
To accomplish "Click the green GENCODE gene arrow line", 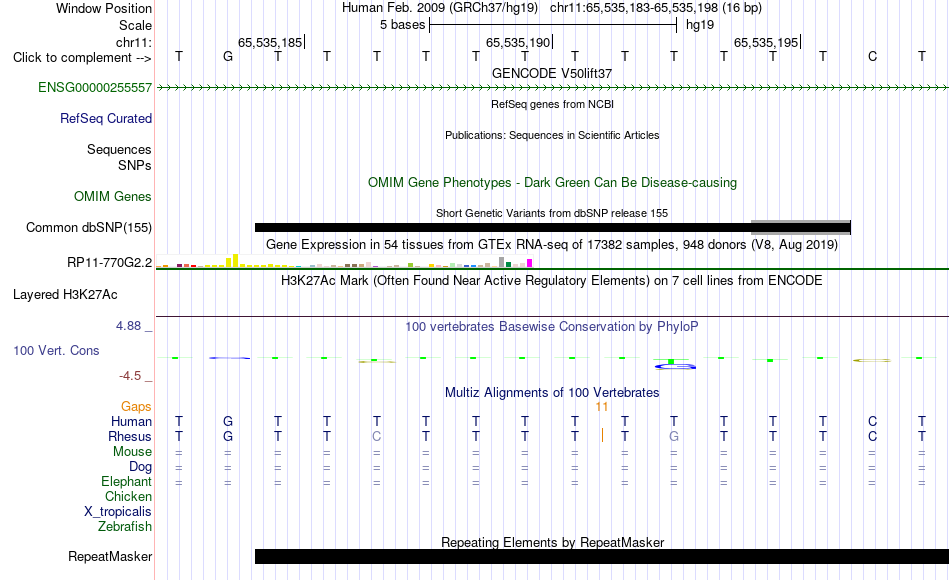I will click(552, 88).
